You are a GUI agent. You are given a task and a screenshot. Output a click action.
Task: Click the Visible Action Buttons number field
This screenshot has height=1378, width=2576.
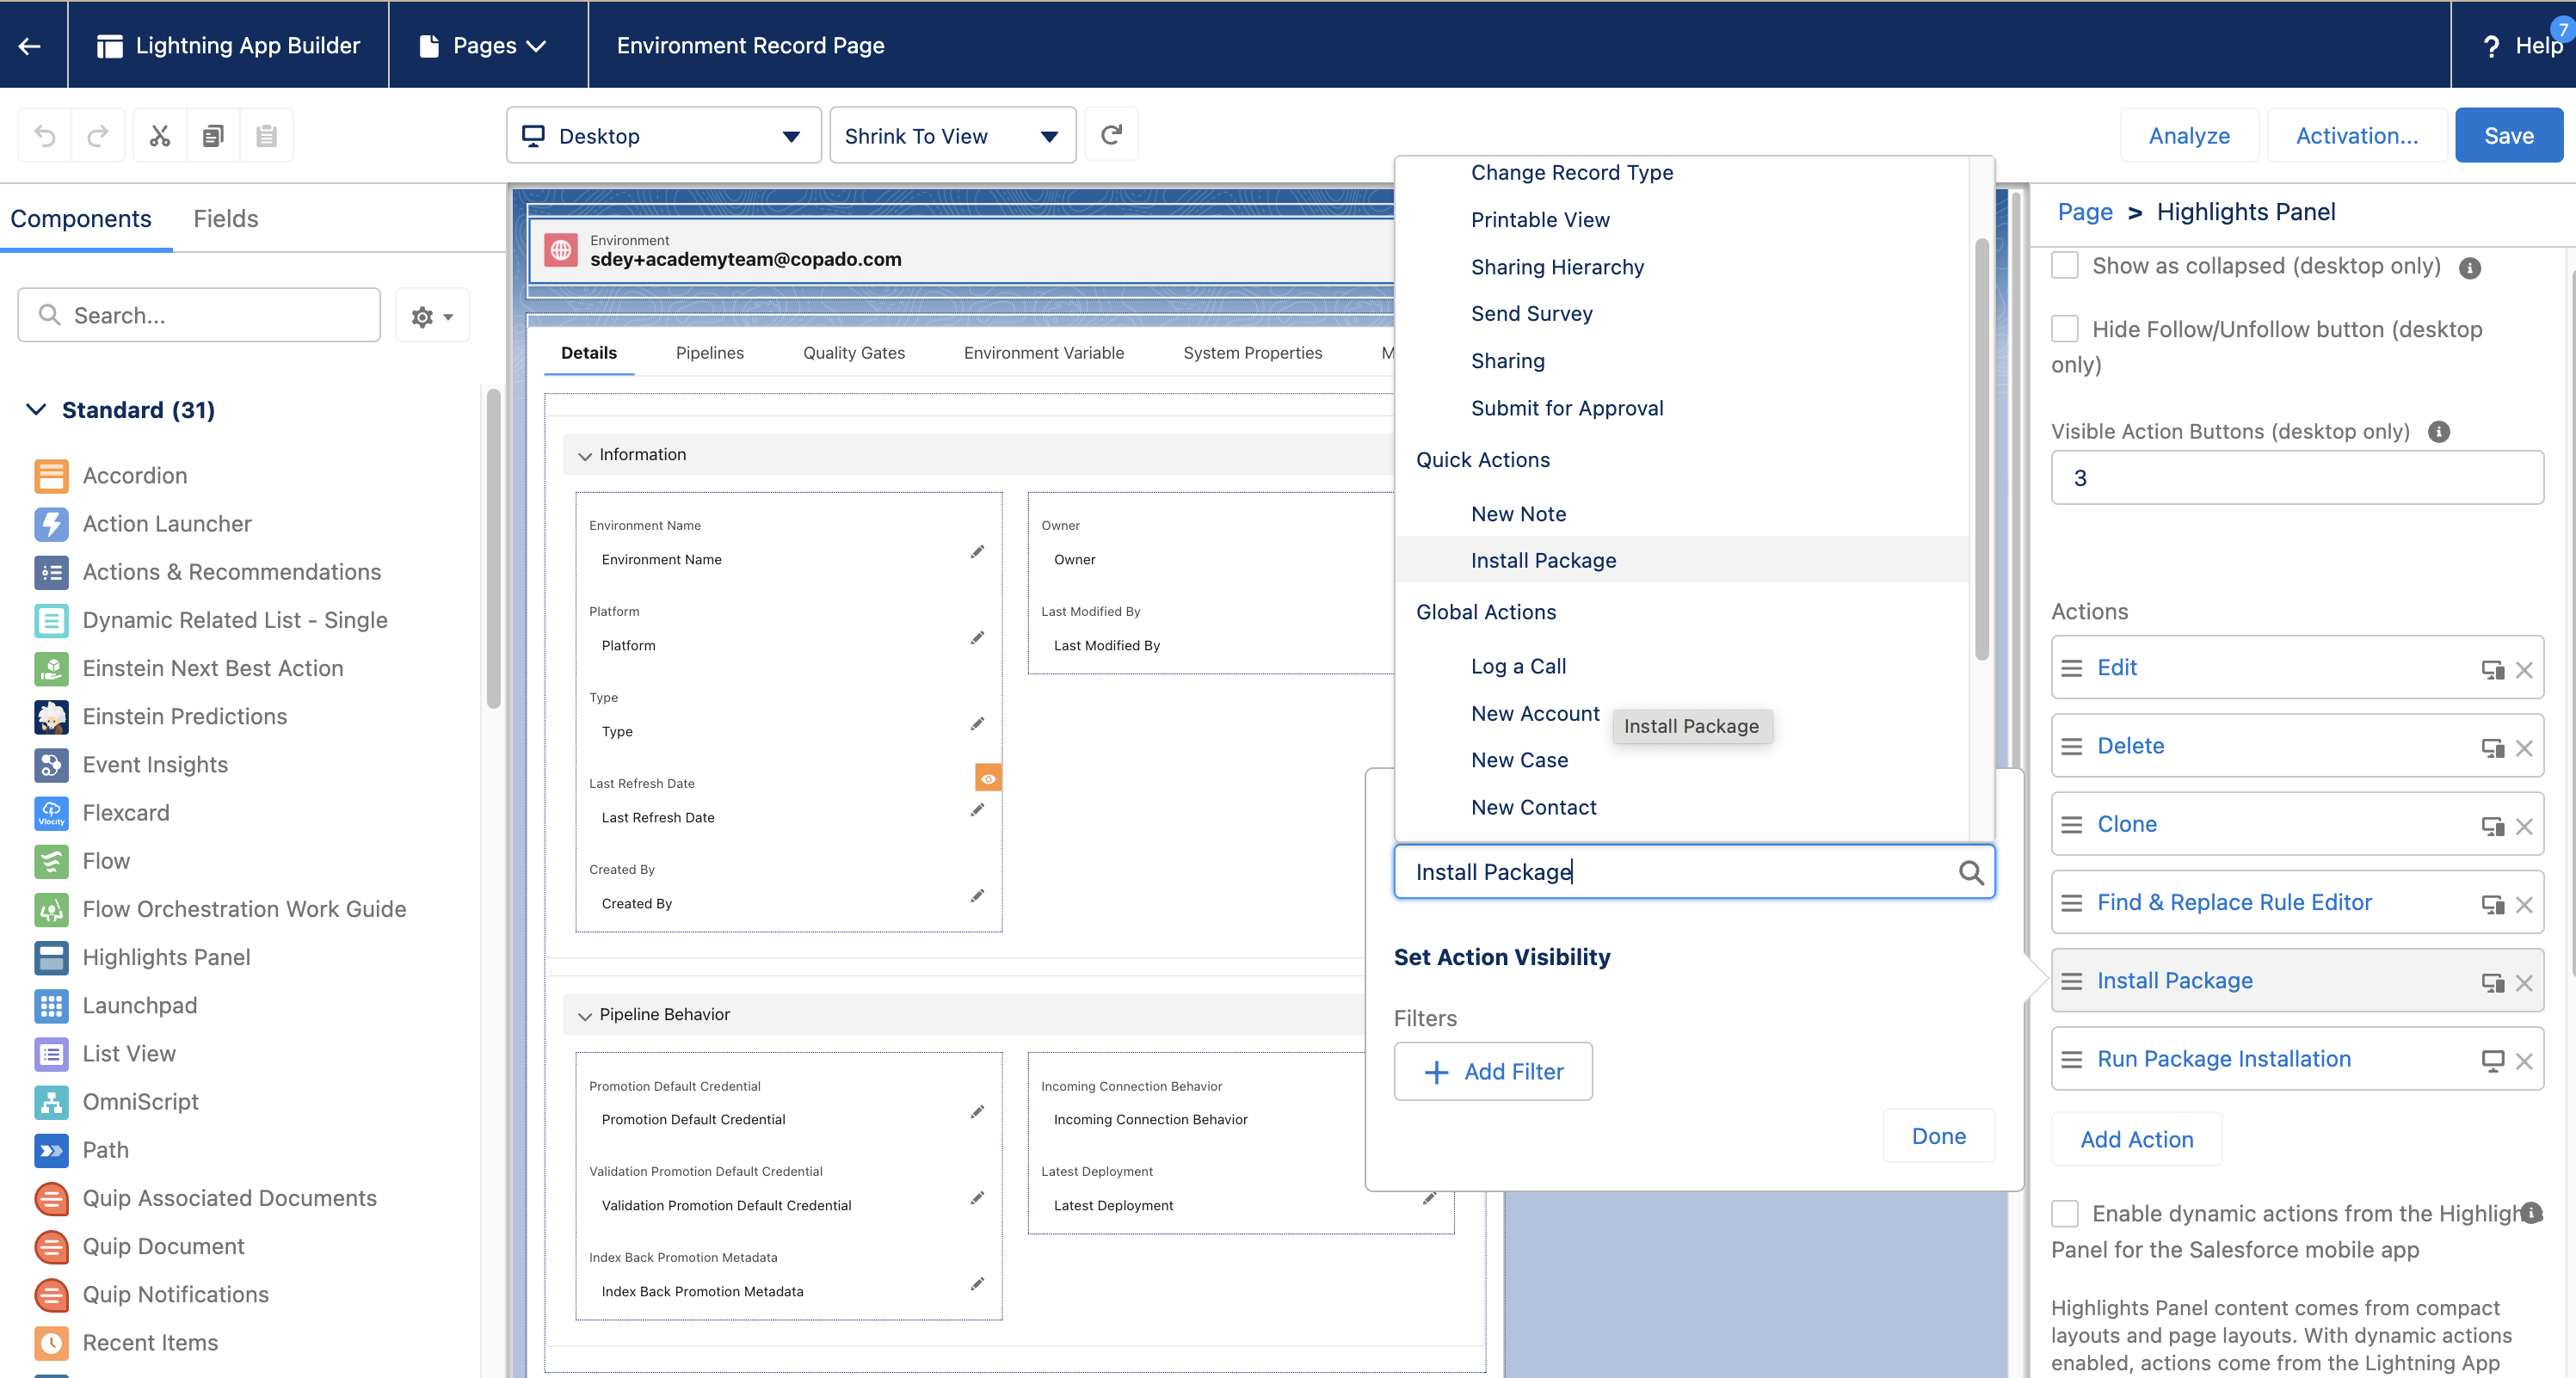pyautogui.click(x=2297, y=478)
